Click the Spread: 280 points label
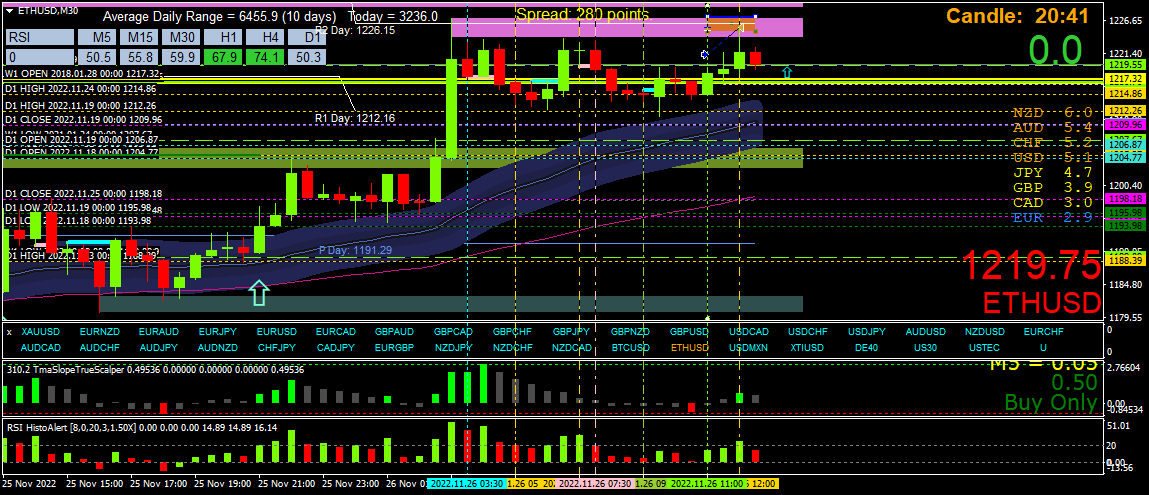 tap(583, 14)
